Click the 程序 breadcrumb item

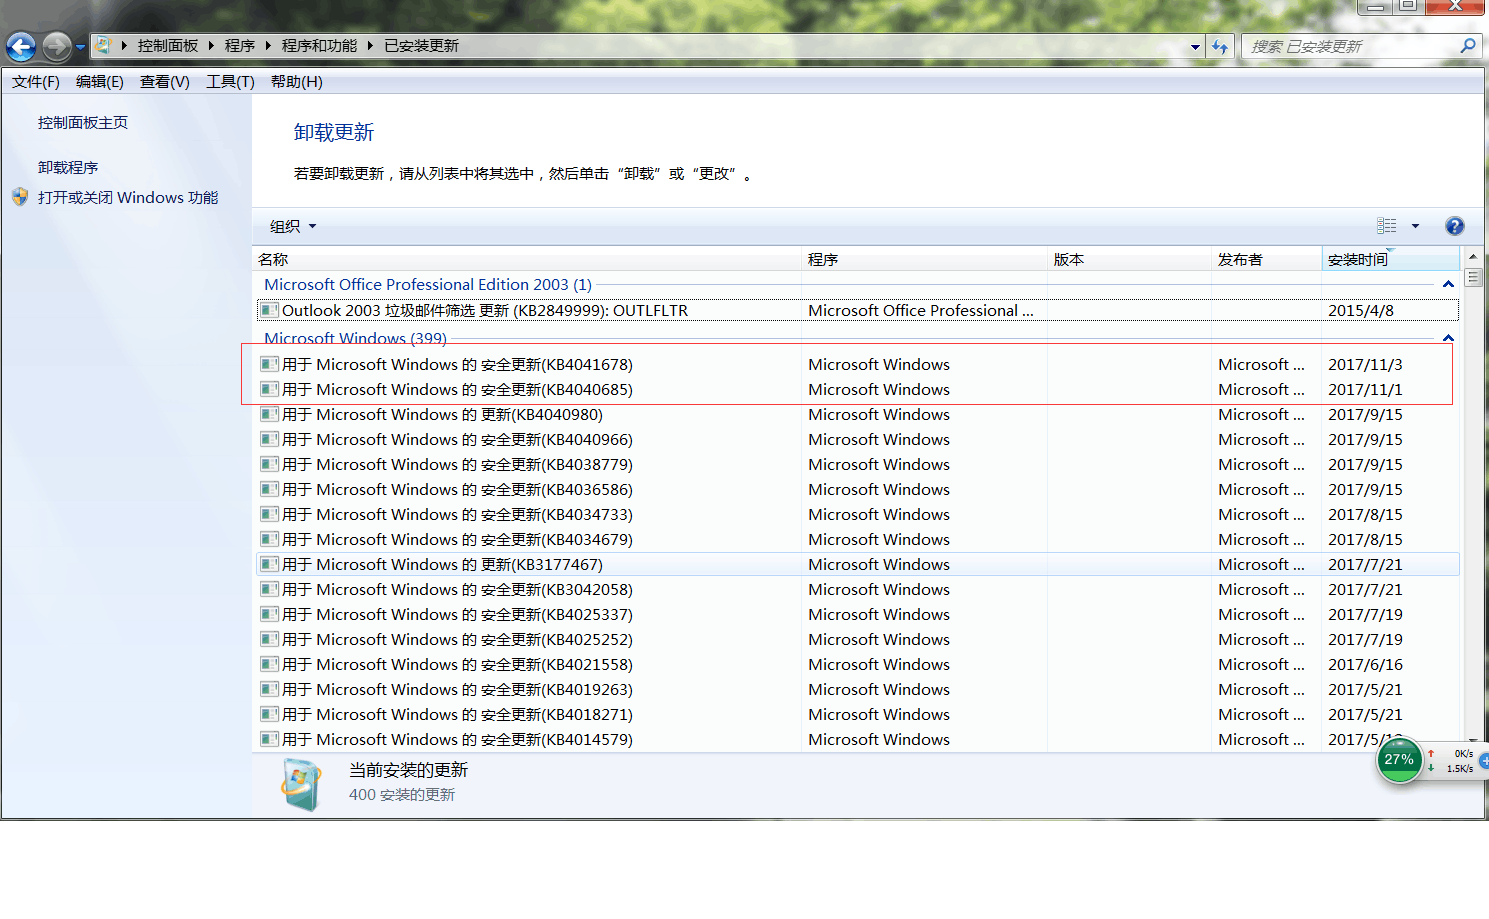[239, 46]
